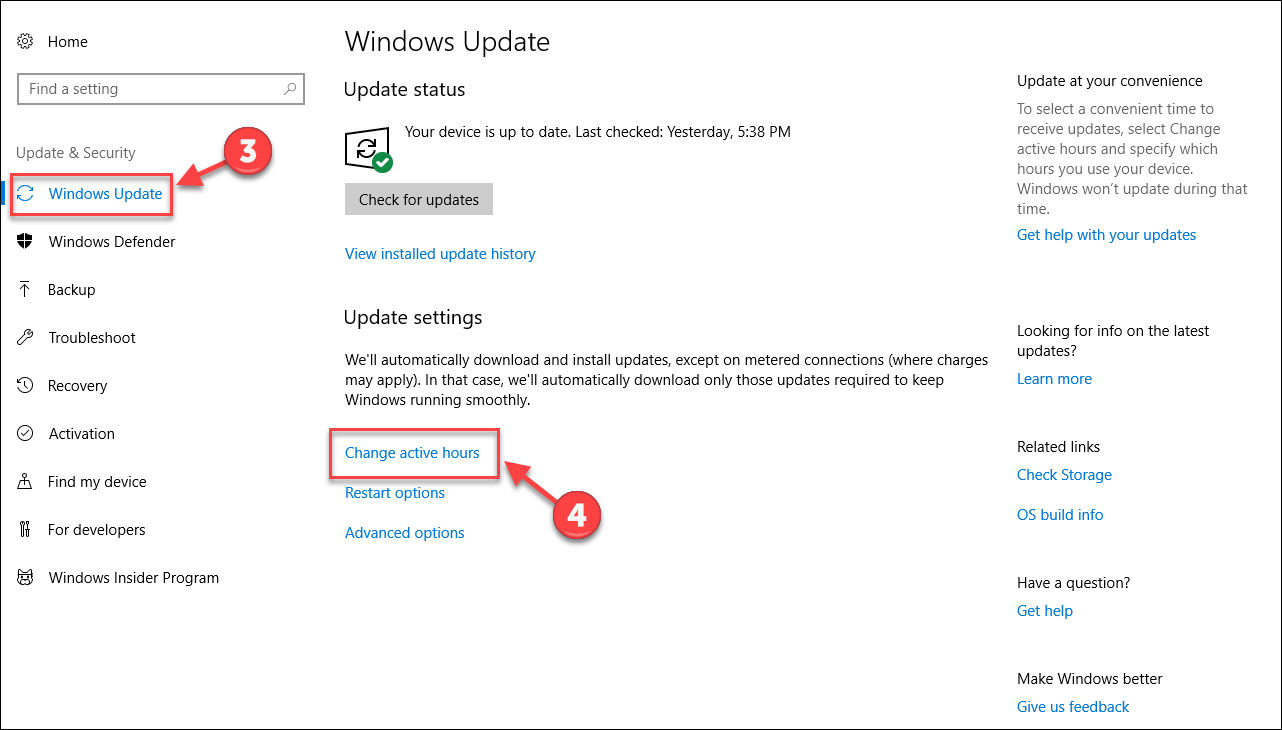Click the Windows Insider Program cat icon
The height and width of the screenshot is (730, 1282).
pos(26,578)
